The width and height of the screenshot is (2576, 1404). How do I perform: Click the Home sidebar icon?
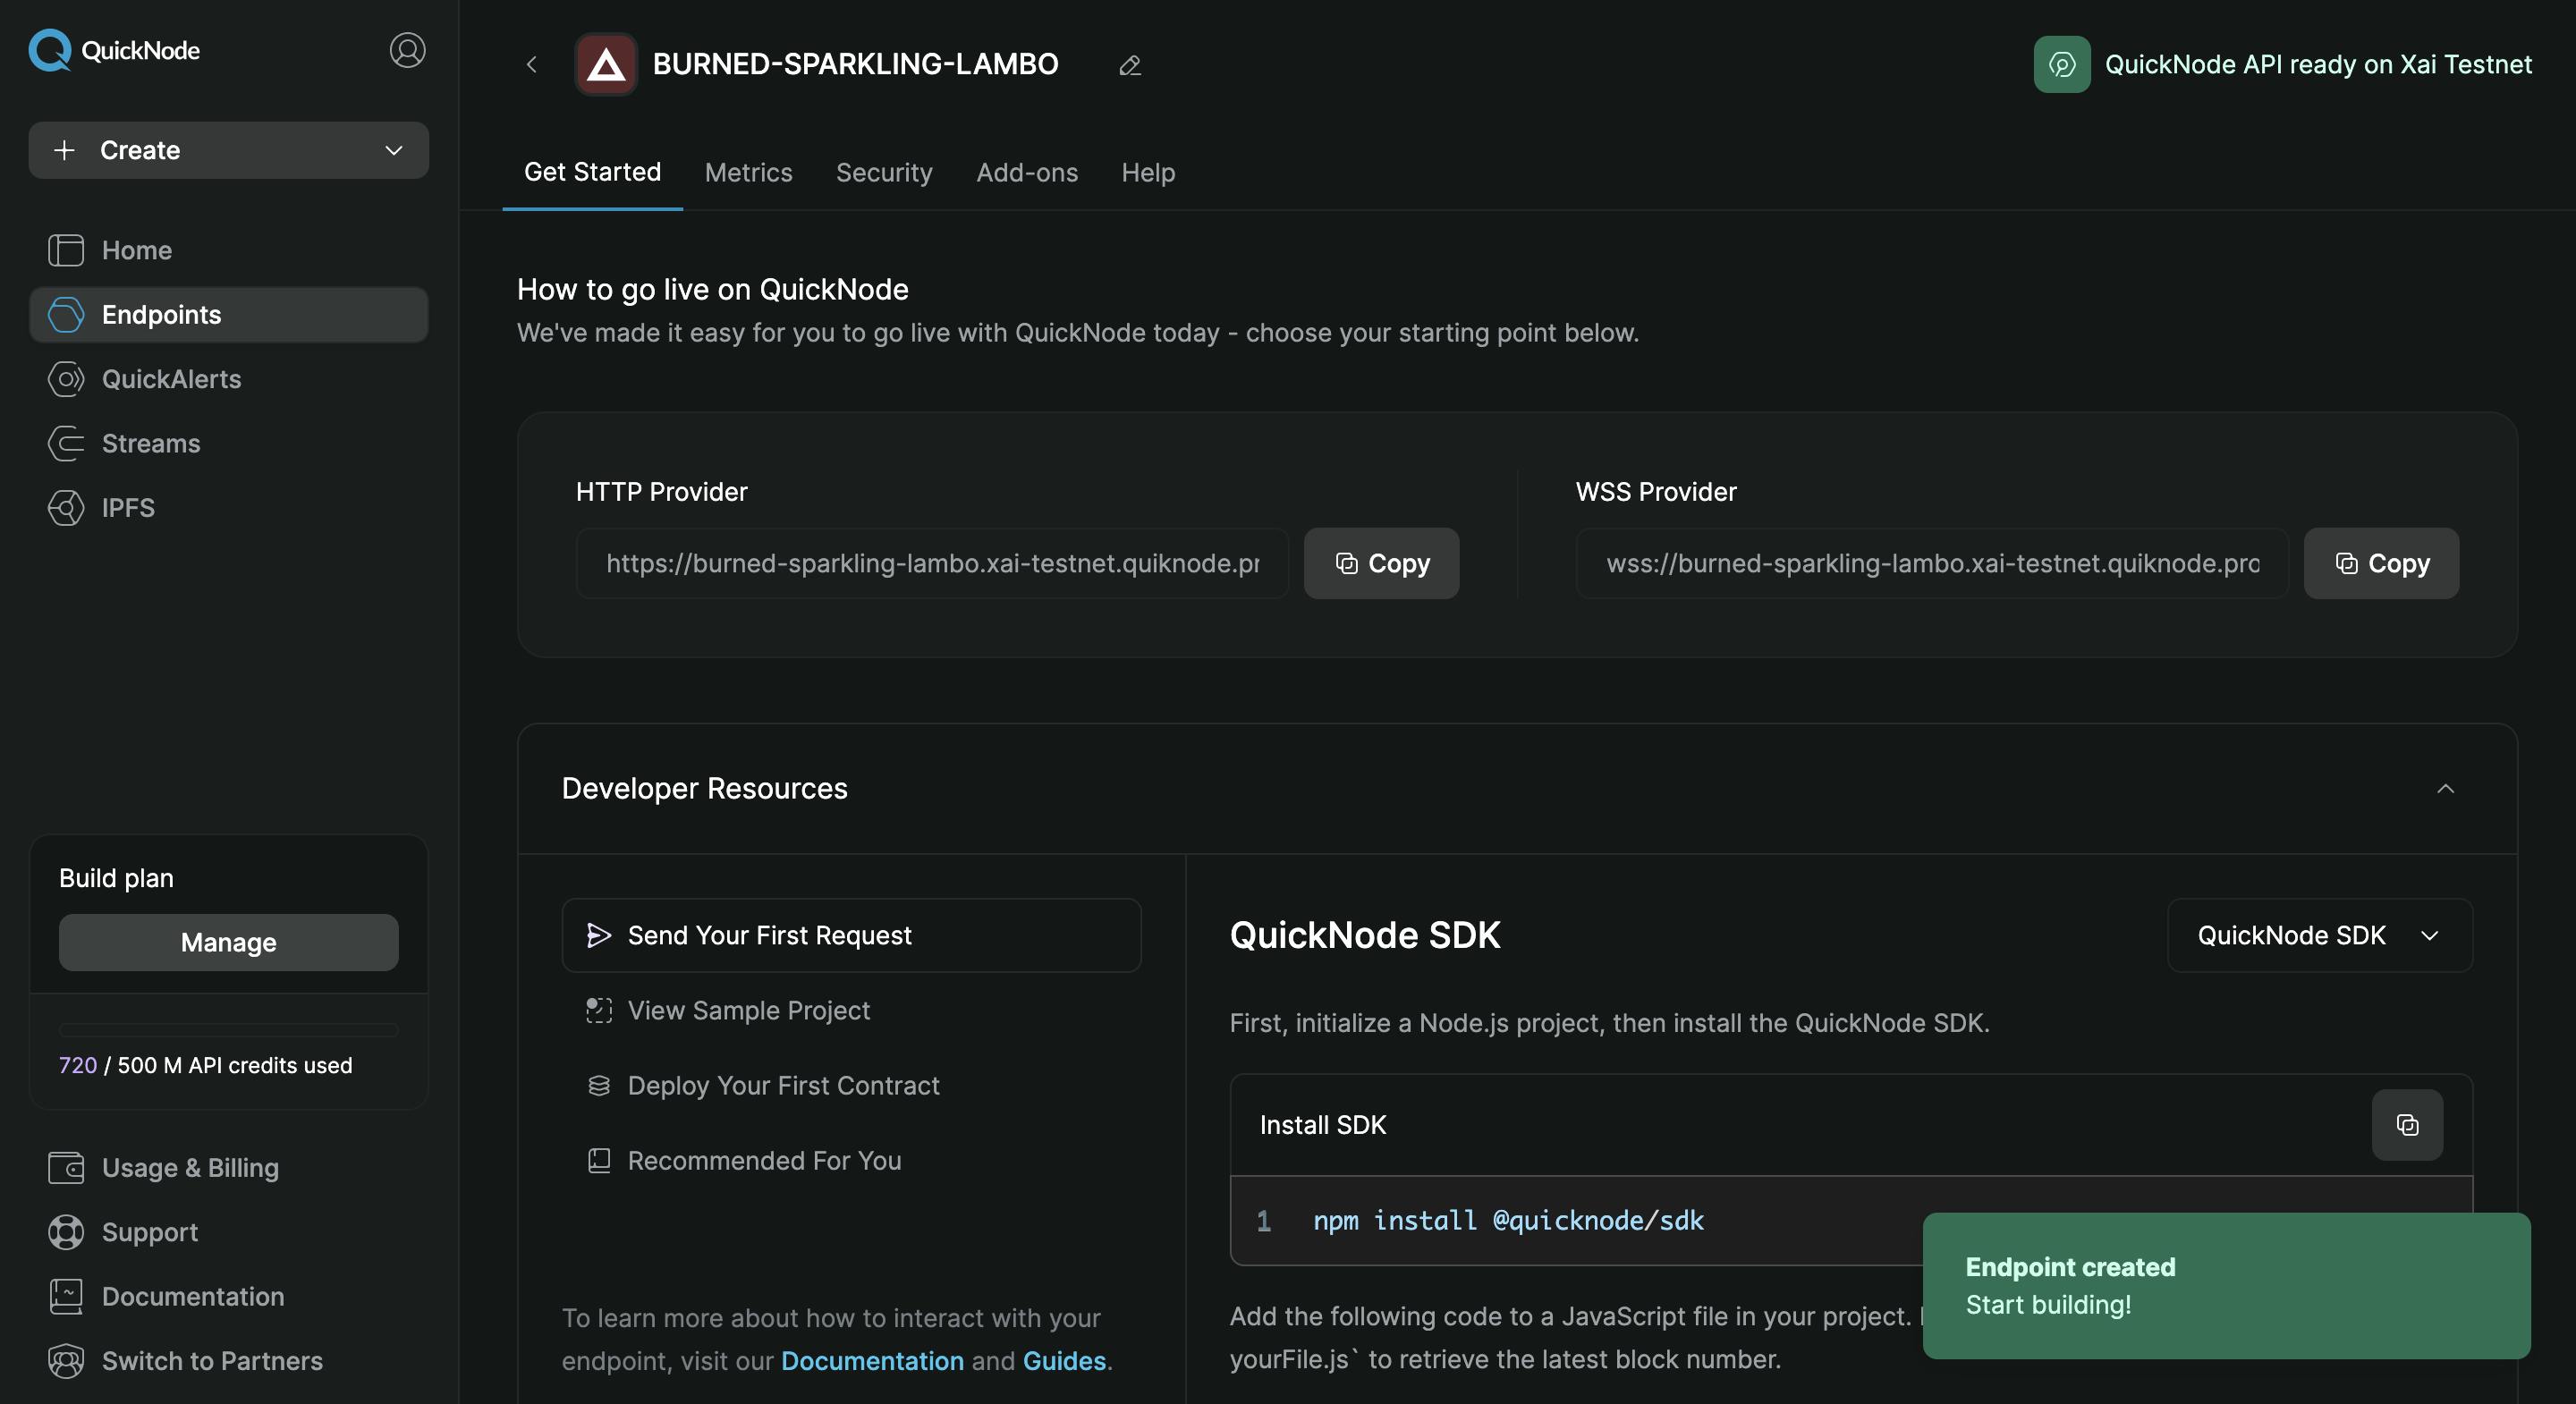(x=66, y=250)
